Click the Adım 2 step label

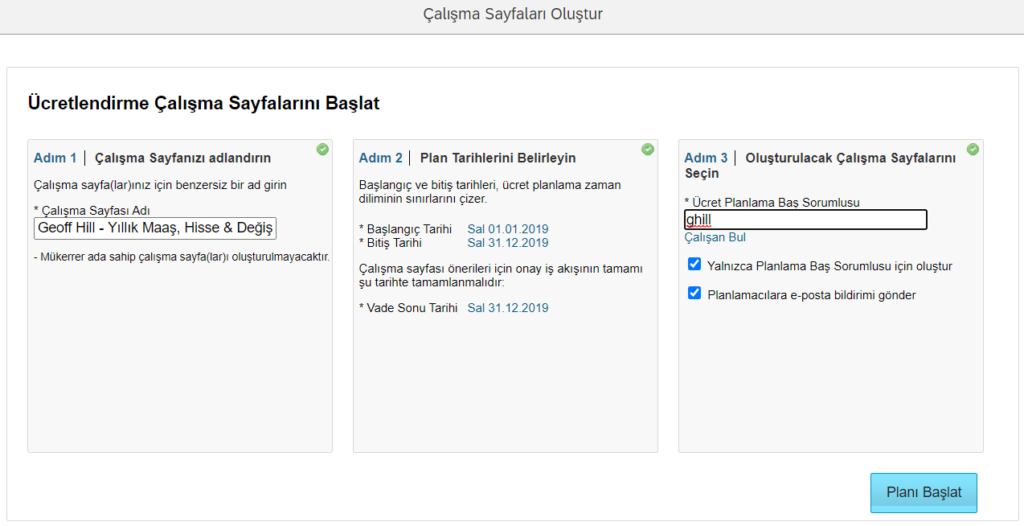pos(380,158)
